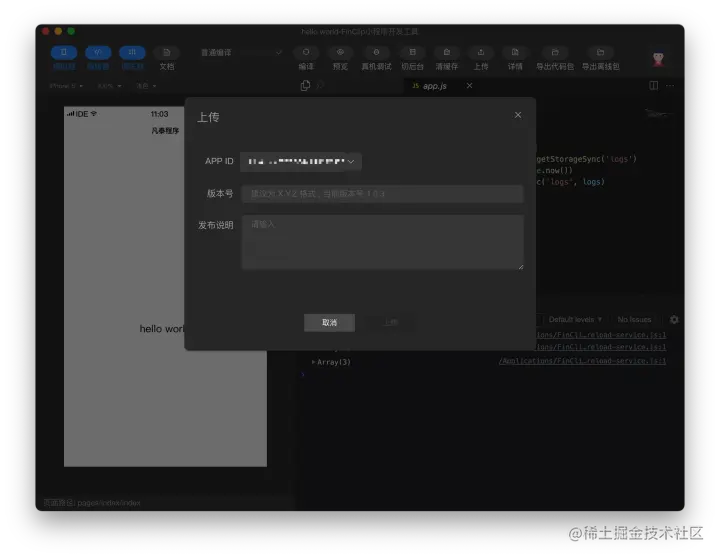
Task: Open console settings gear icon
Action: [x=674, y=319]
